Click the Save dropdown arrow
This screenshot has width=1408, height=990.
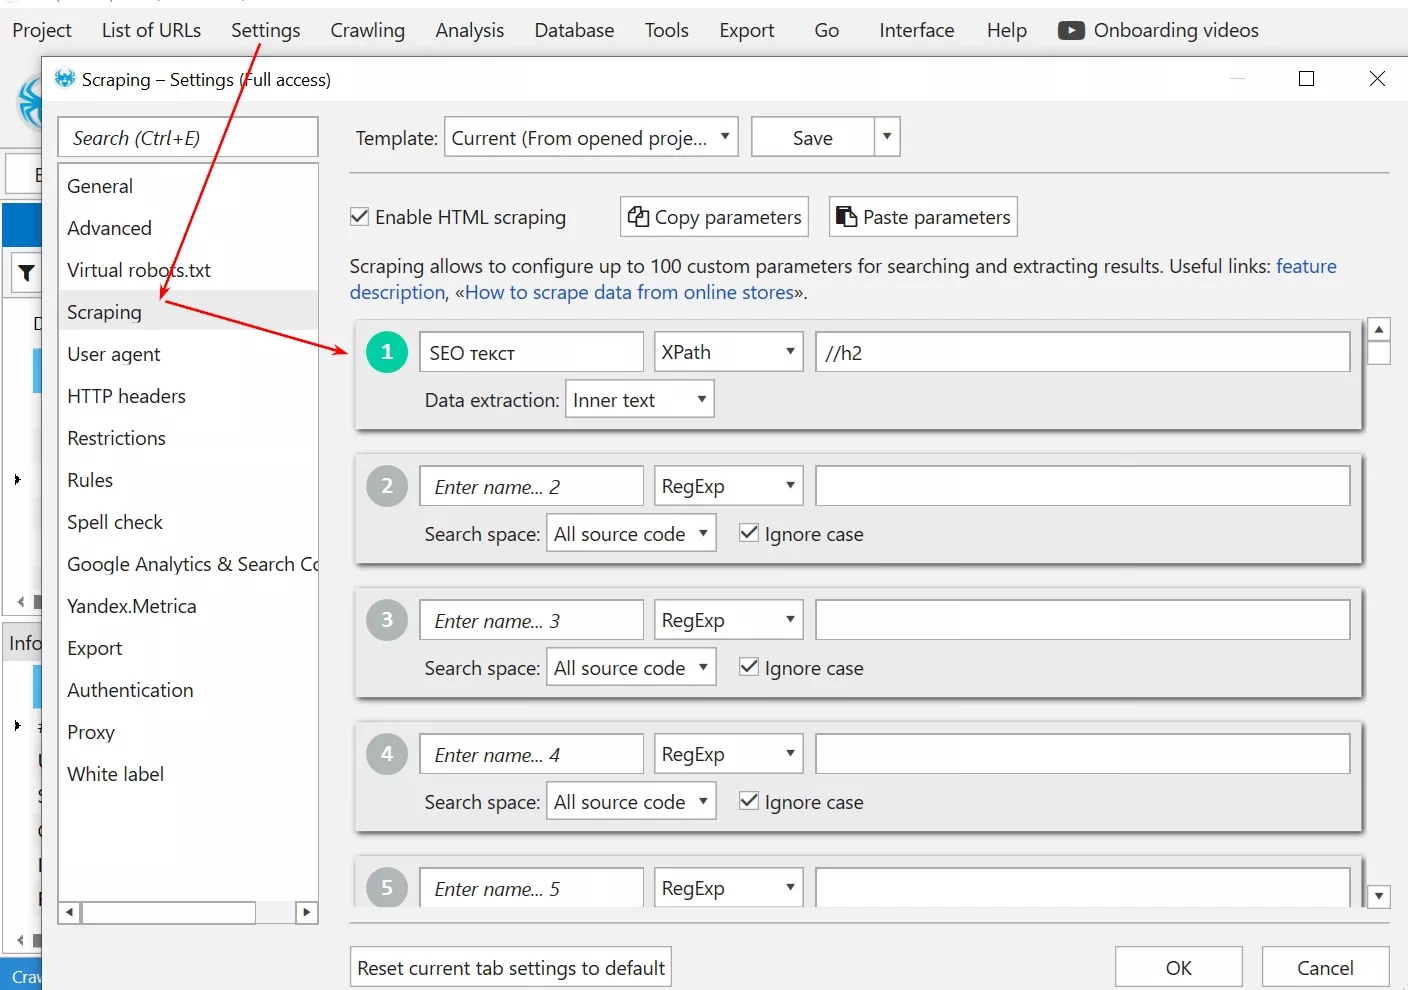pos(887,137)
